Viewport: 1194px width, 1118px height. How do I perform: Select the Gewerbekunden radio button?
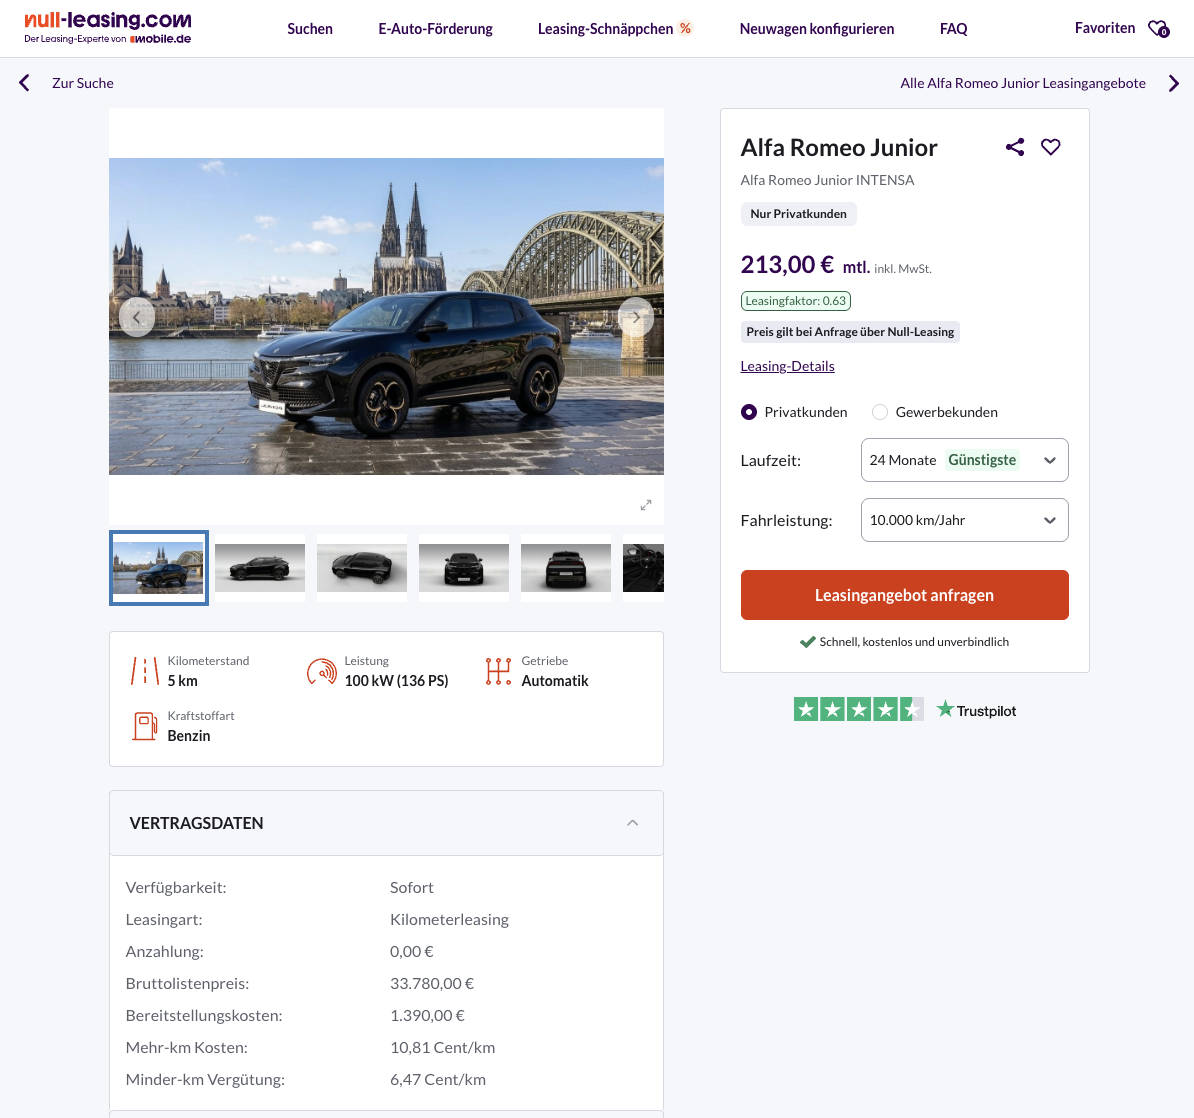click(x=880, y=412)
